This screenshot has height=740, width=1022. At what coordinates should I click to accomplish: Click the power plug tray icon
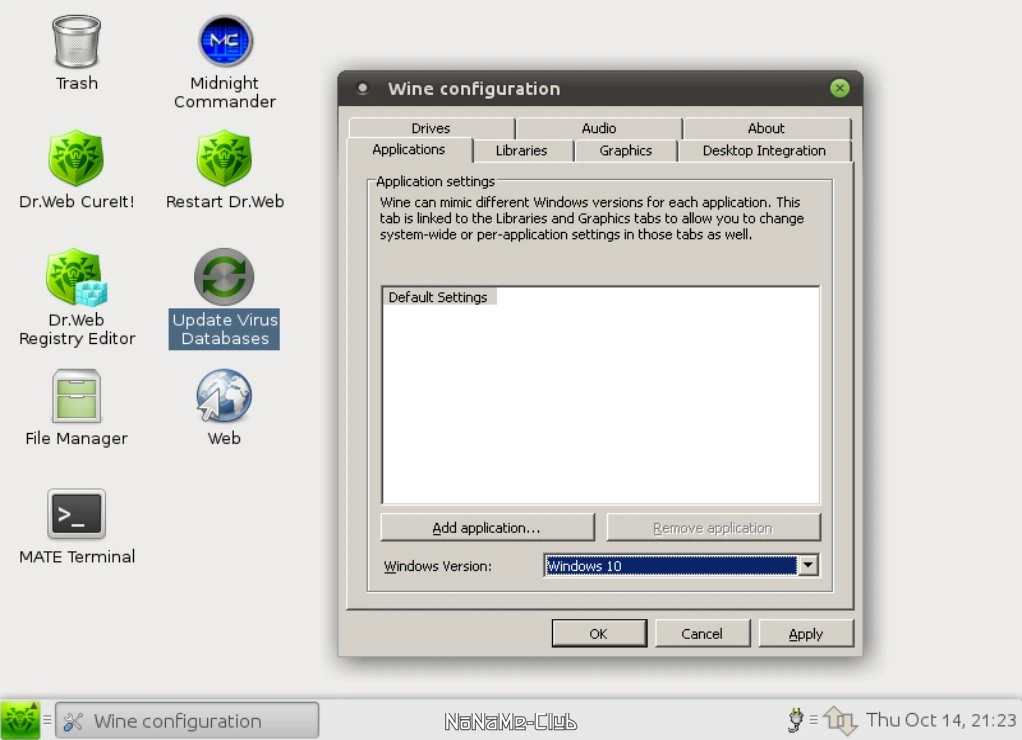pyautogui.click(x=795, y=720)
